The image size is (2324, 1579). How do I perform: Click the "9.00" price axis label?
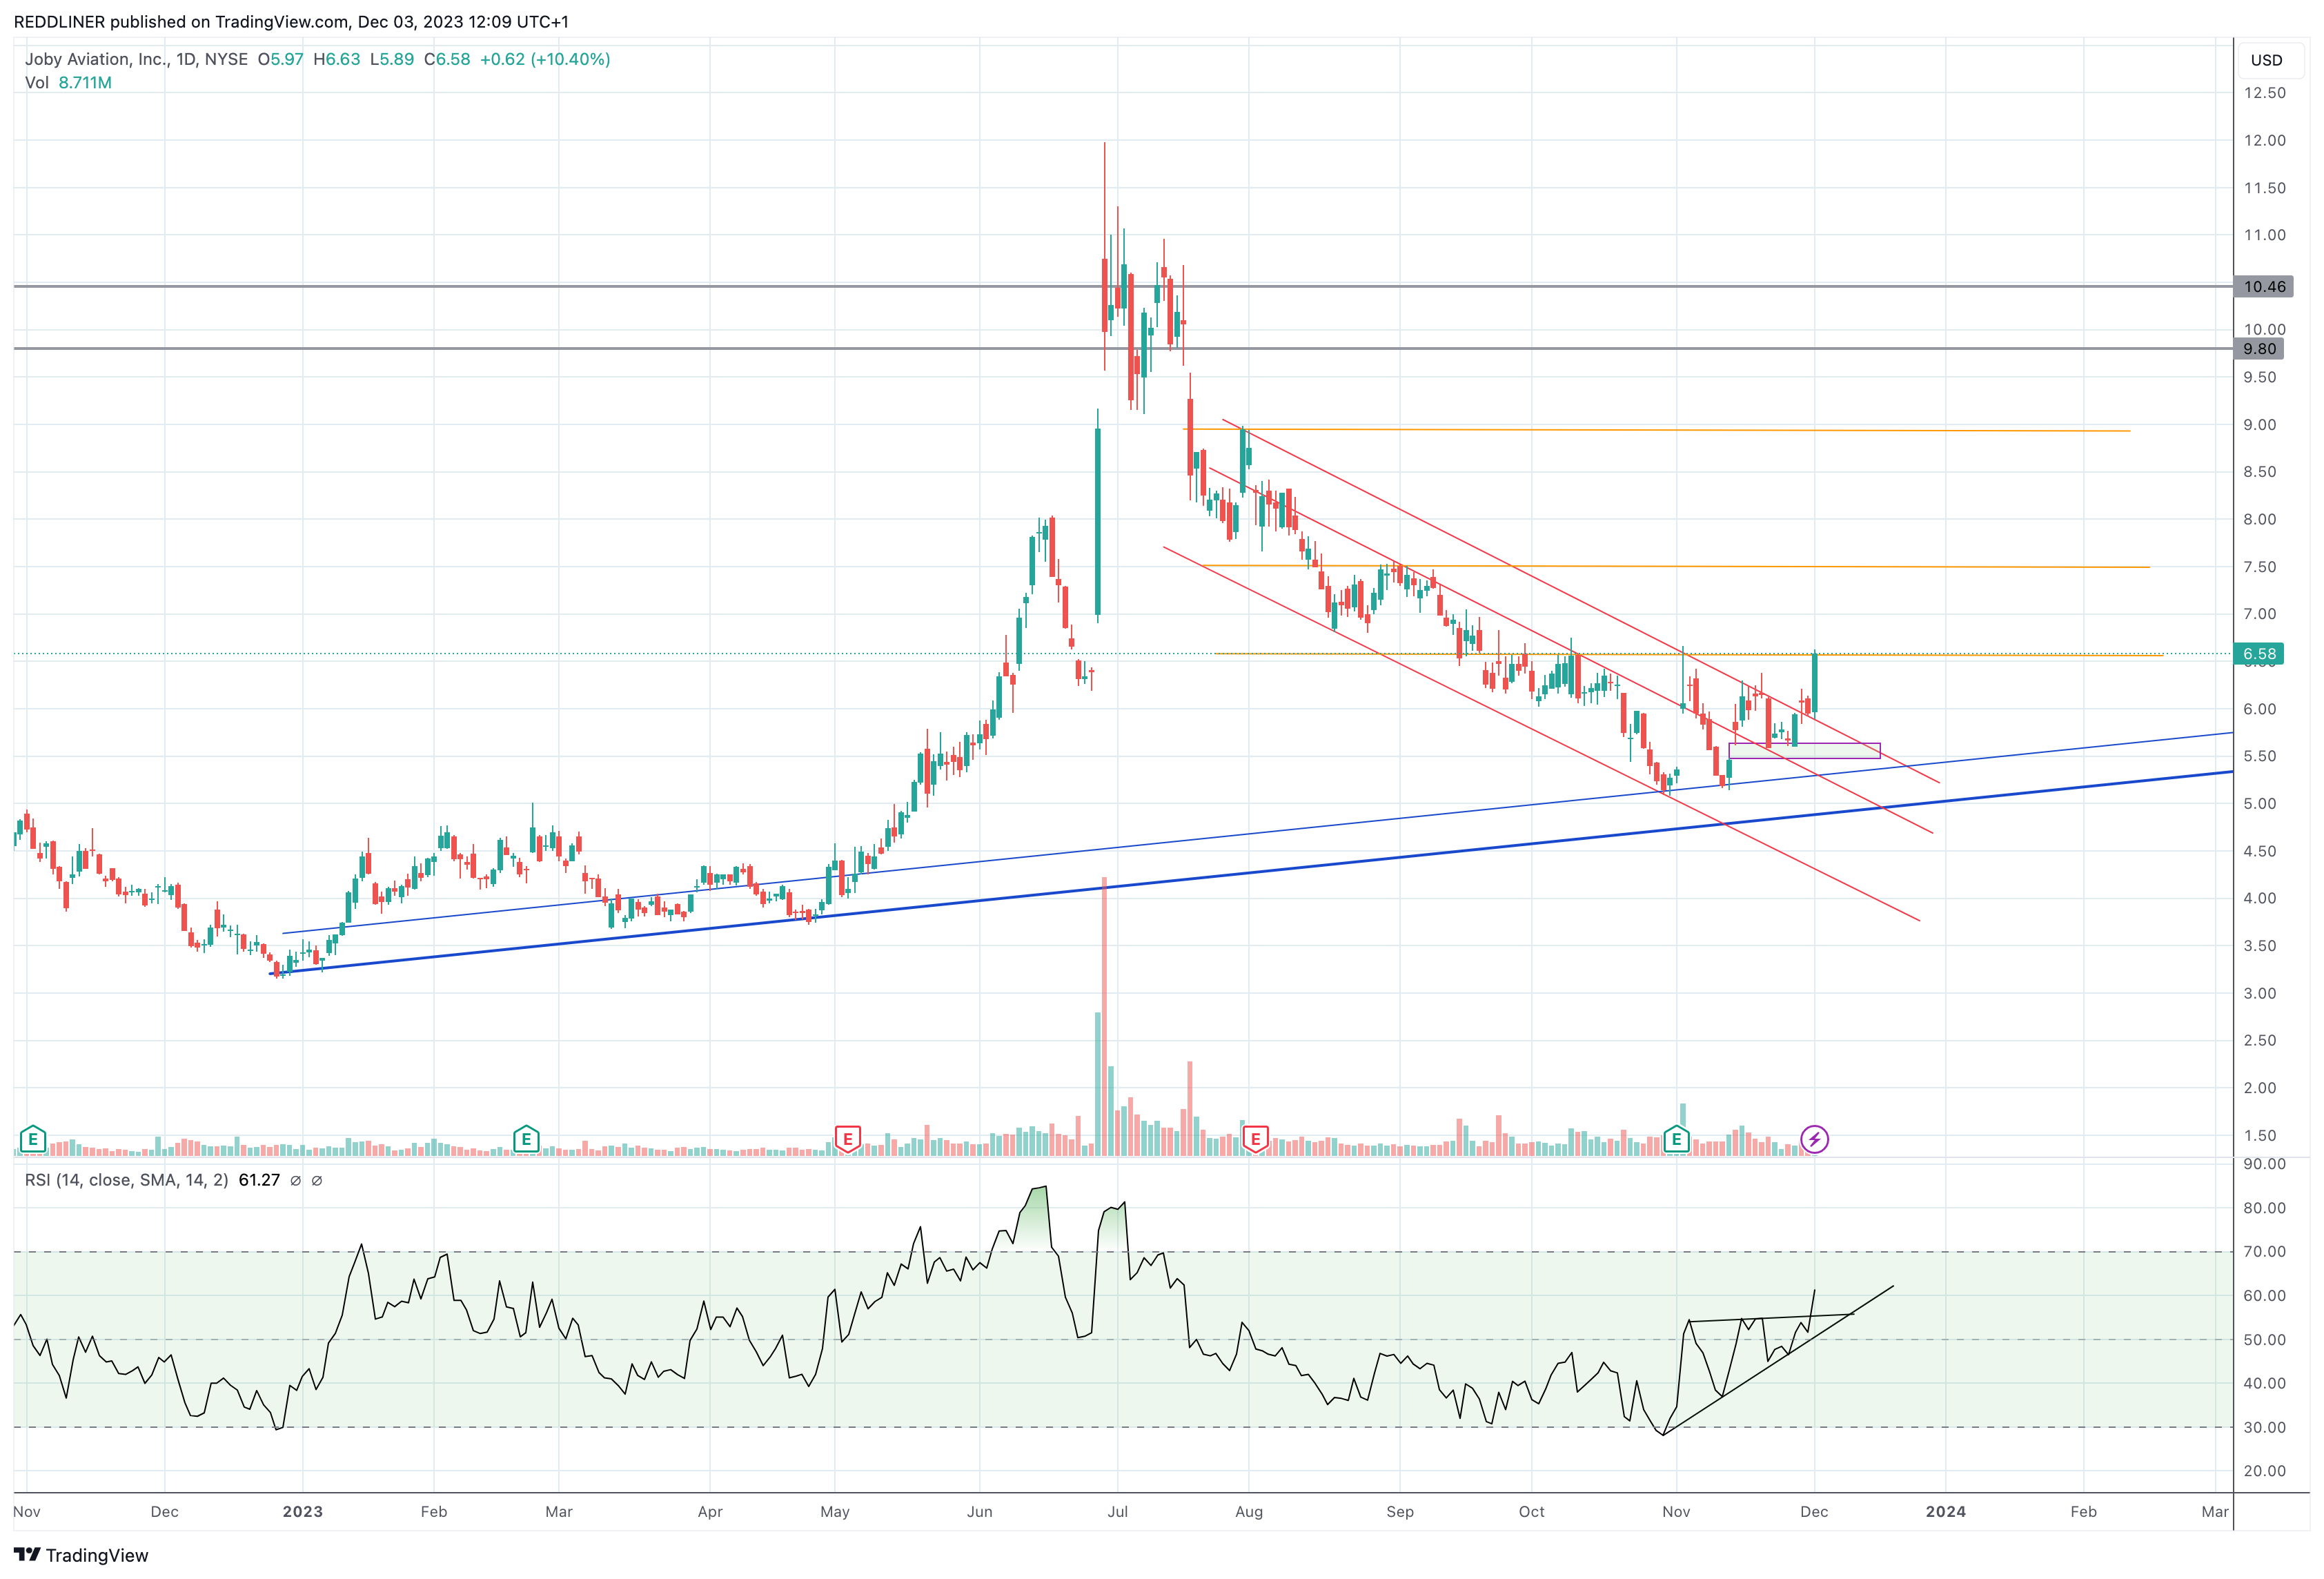pyautogui.click(x=2259, y=425)
